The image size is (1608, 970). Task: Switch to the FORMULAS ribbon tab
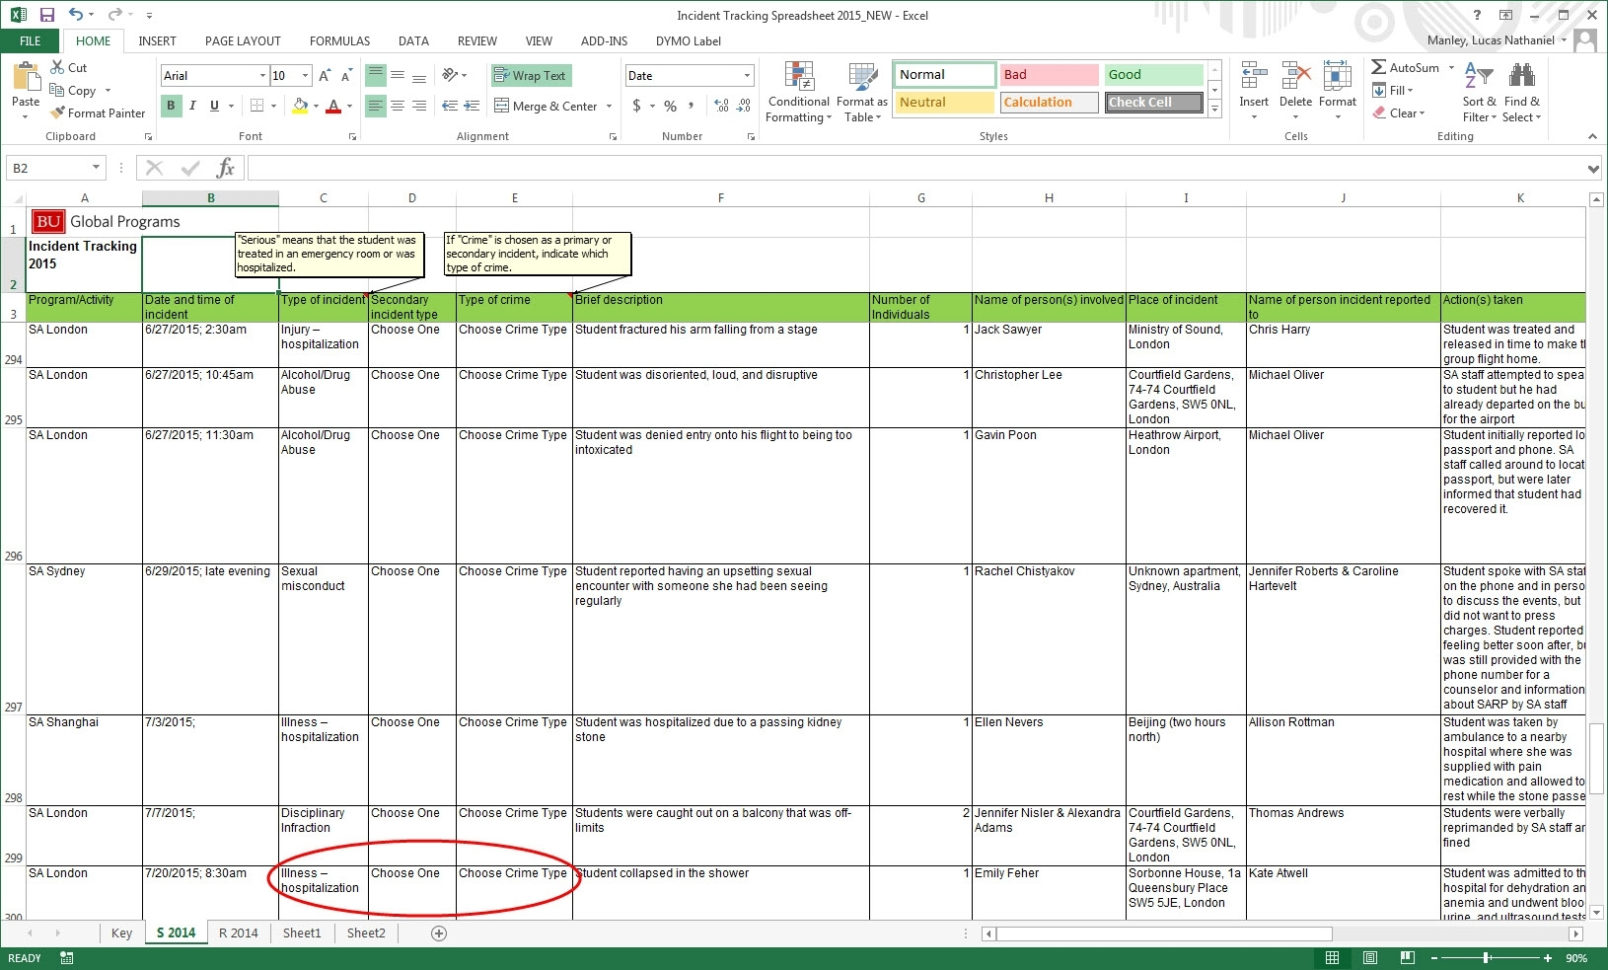(339, 41)
